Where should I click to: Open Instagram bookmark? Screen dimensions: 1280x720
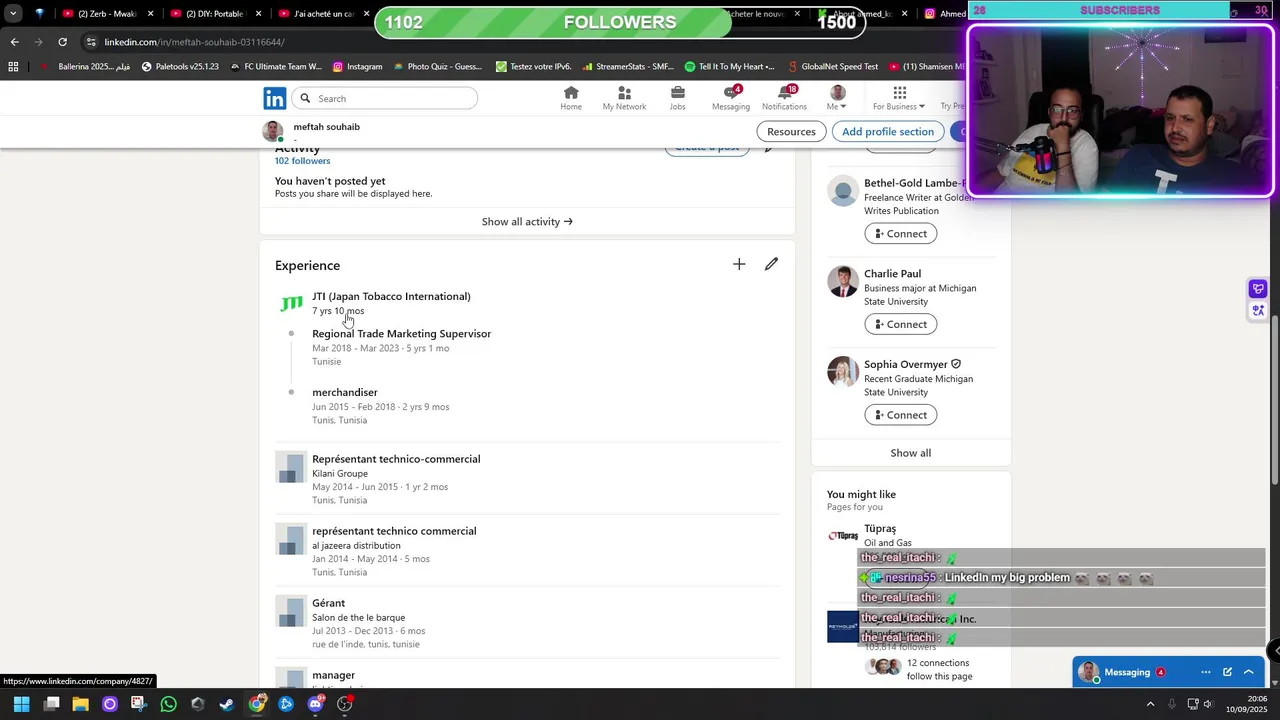tap(357, 67)
